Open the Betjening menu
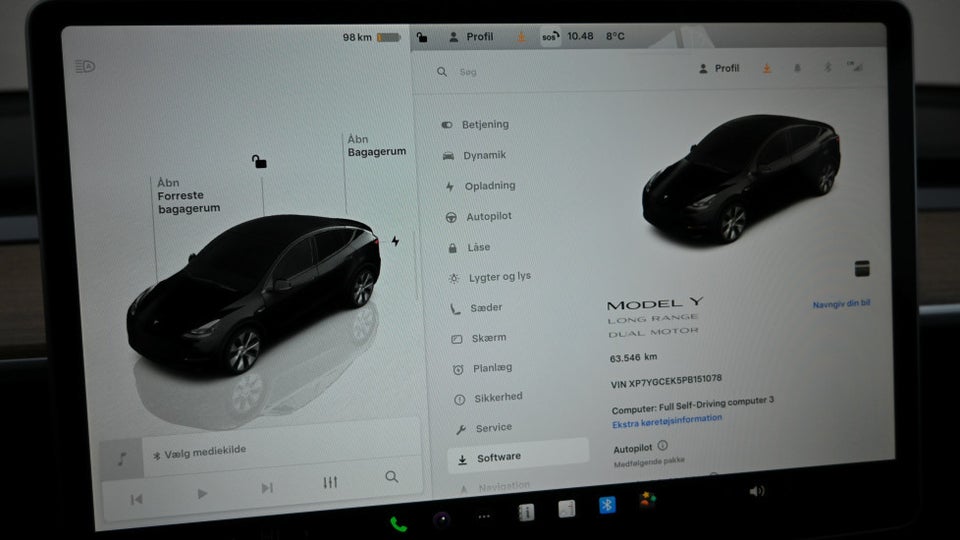Screen dimensions: 960x540 (475, 124)
